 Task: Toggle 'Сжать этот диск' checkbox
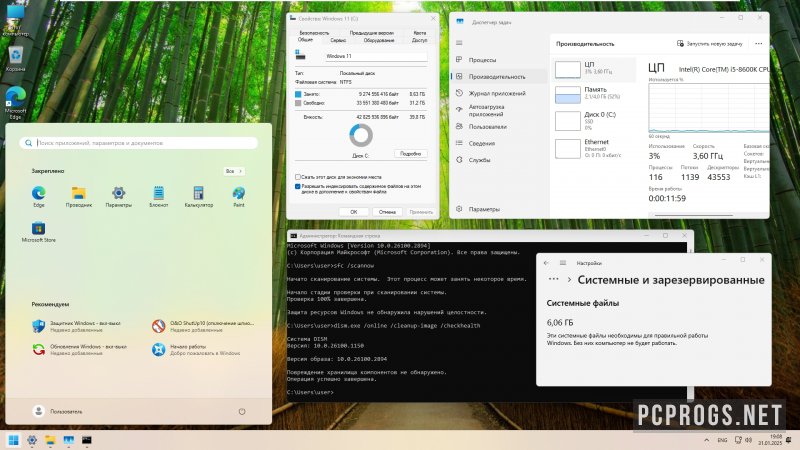[x=297, y=177]
